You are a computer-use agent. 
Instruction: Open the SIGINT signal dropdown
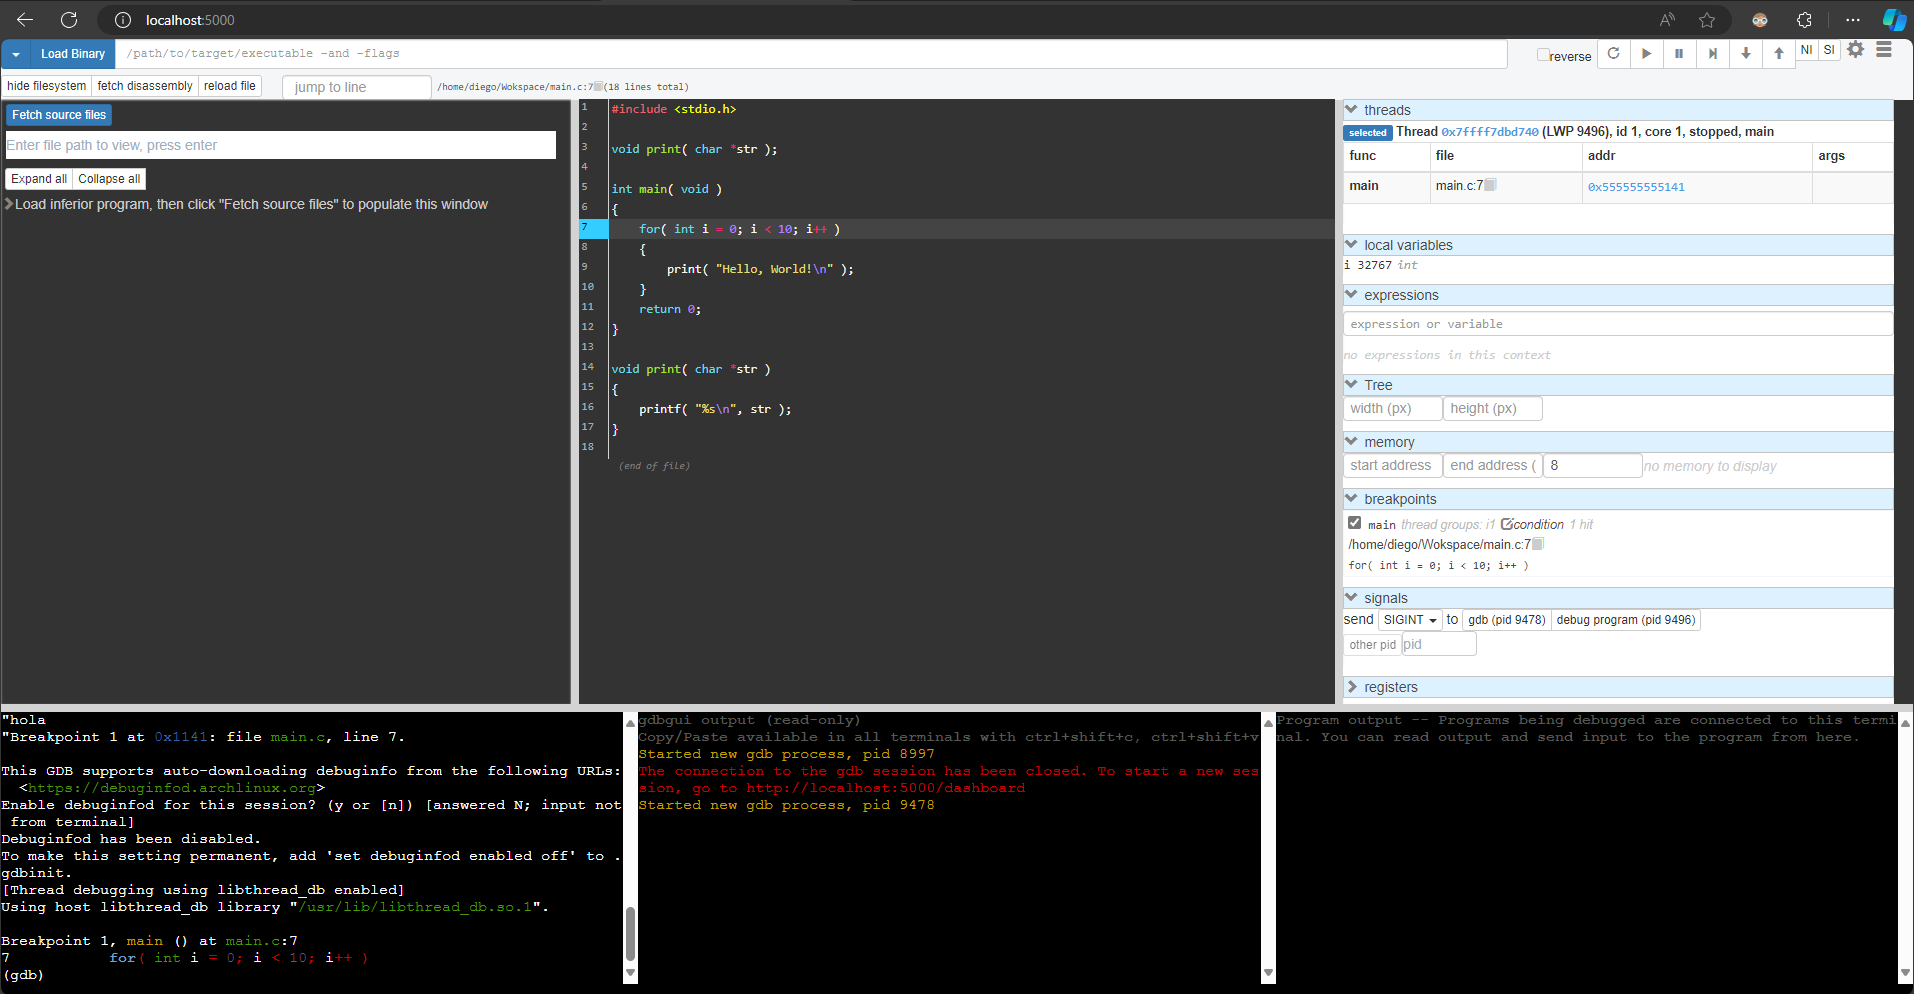click(x=1409, y=620)
